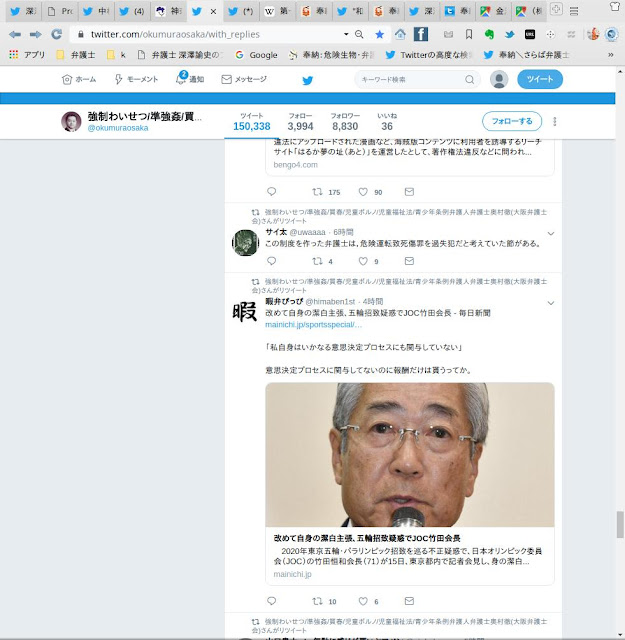Click the bookmark star in address bar
The width and height of the screenshot is (625, 640).
pos(380,35)
